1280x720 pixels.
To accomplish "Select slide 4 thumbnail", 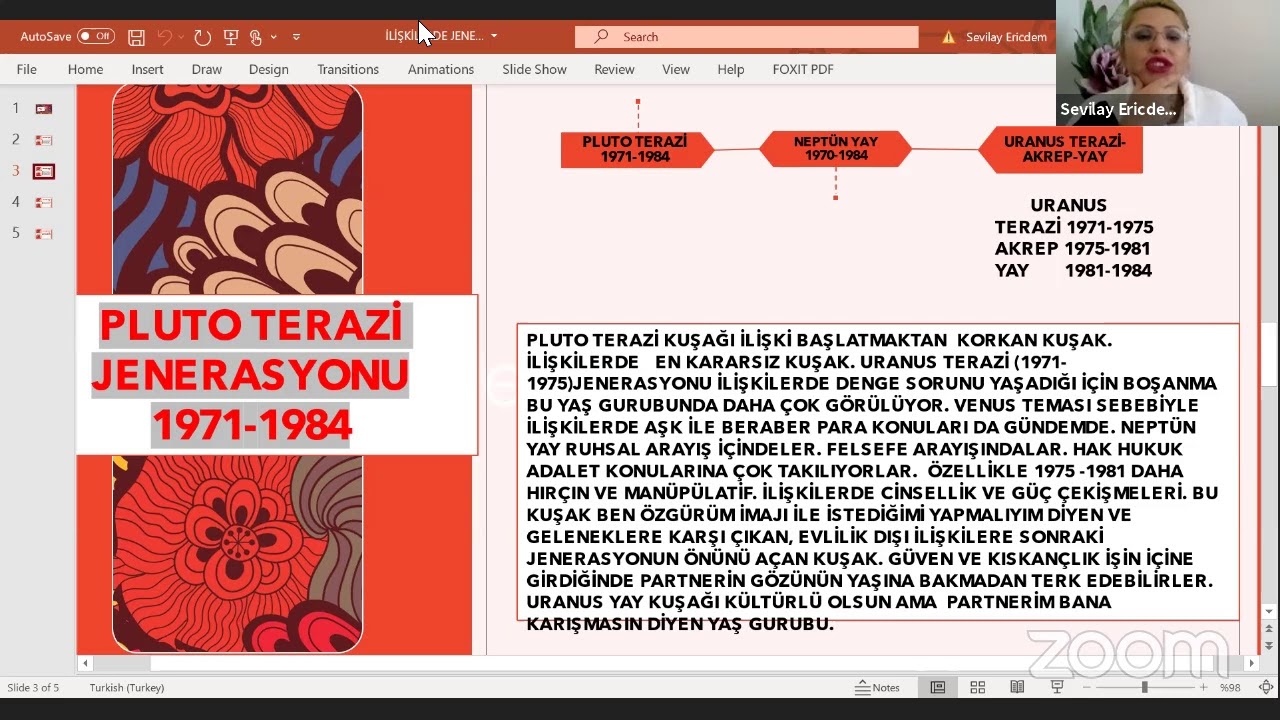I will (x=43, y=202).
